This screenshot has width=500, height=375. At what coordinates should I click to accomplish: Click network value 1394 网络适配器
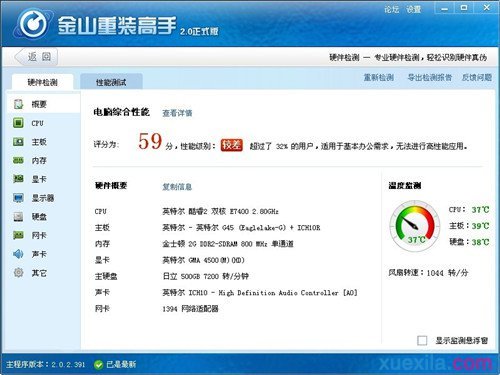point(190,309)
